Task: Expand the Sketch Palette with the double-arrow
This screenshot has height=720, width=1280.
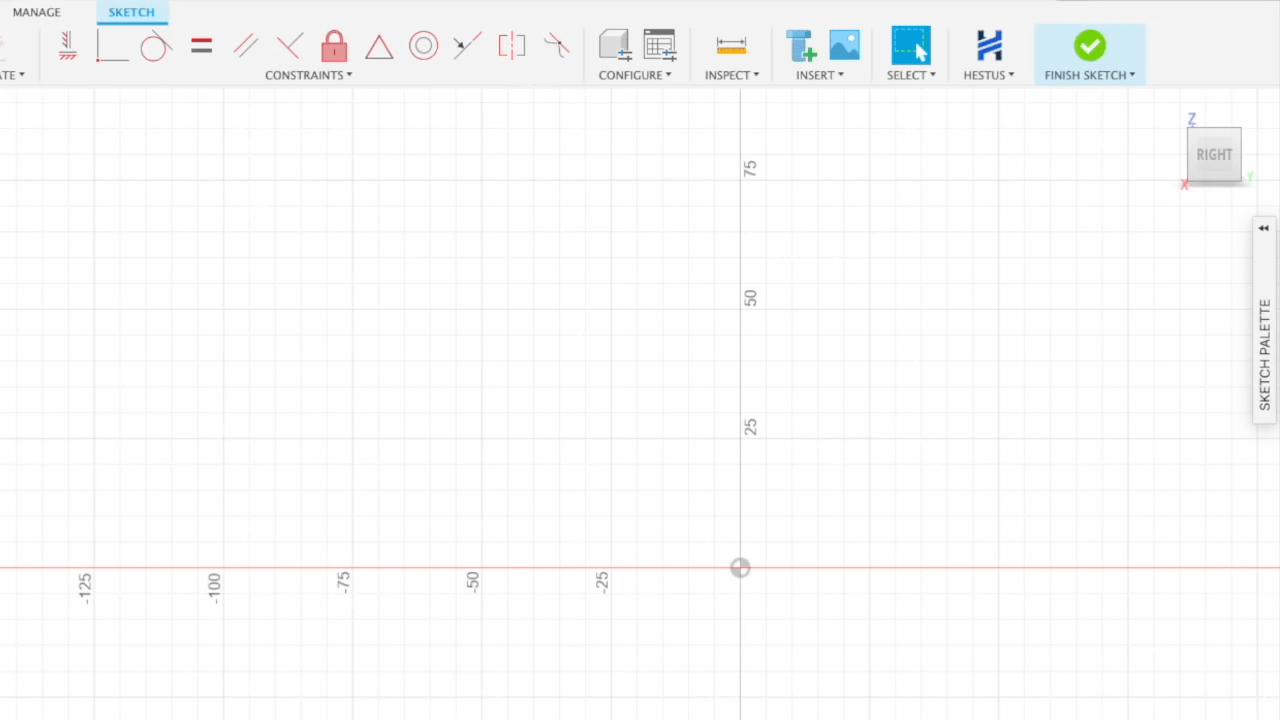Action: pos(1264,228)
